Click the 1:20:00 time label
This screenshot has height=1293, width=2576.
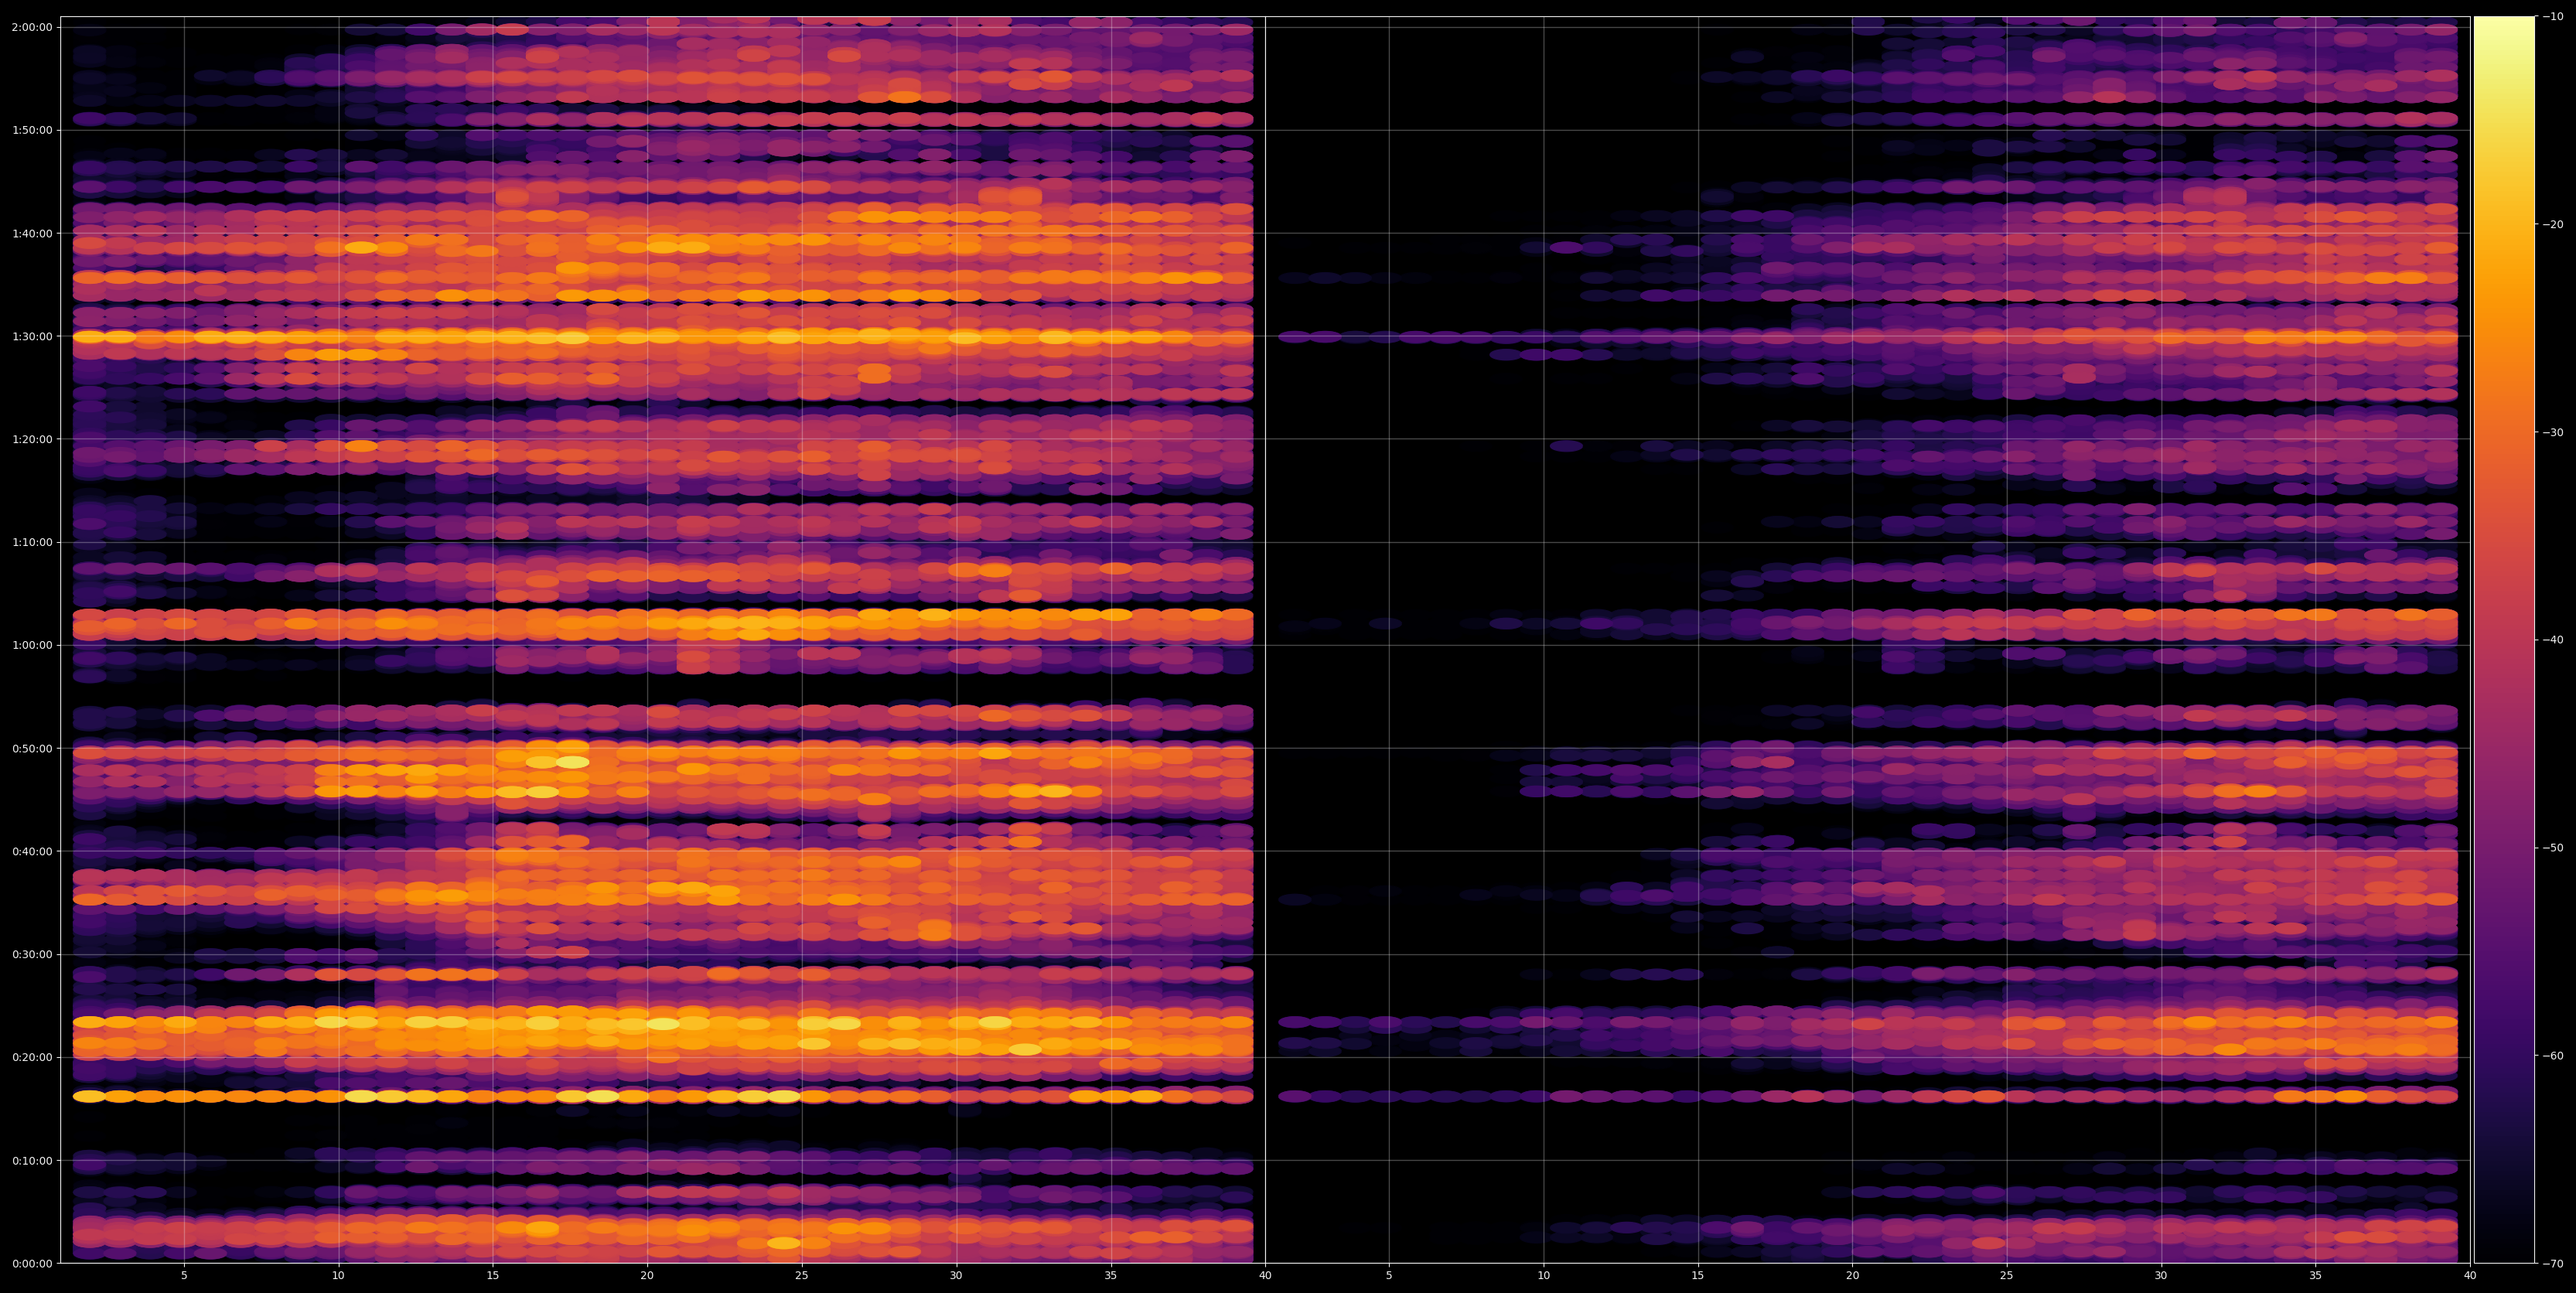coord(32,439)
